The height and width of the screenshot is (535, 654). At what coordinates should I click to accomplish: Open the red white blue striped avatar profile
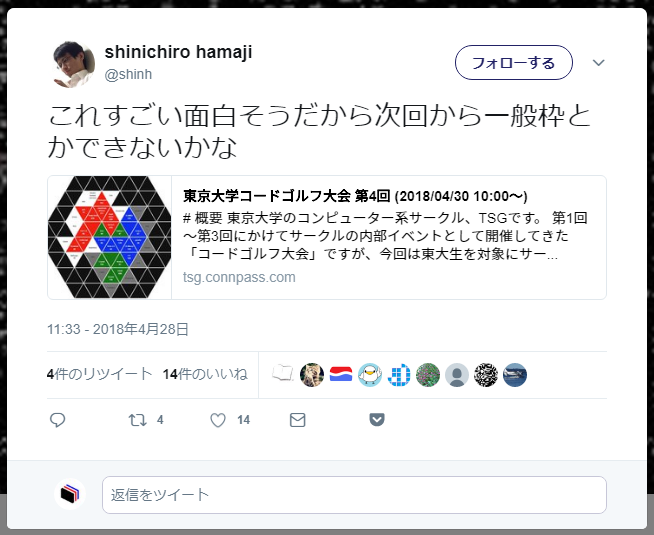(x=341, y=374)
